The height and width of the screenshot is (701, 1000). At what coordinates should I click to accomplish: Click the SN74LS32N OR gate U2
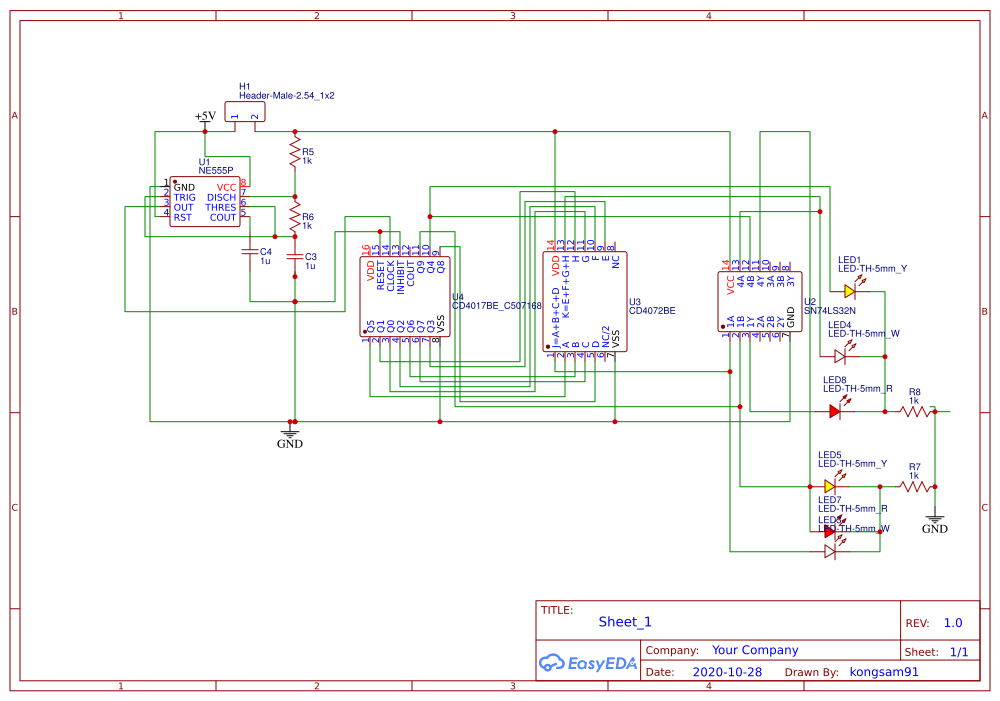coord(758,300)
